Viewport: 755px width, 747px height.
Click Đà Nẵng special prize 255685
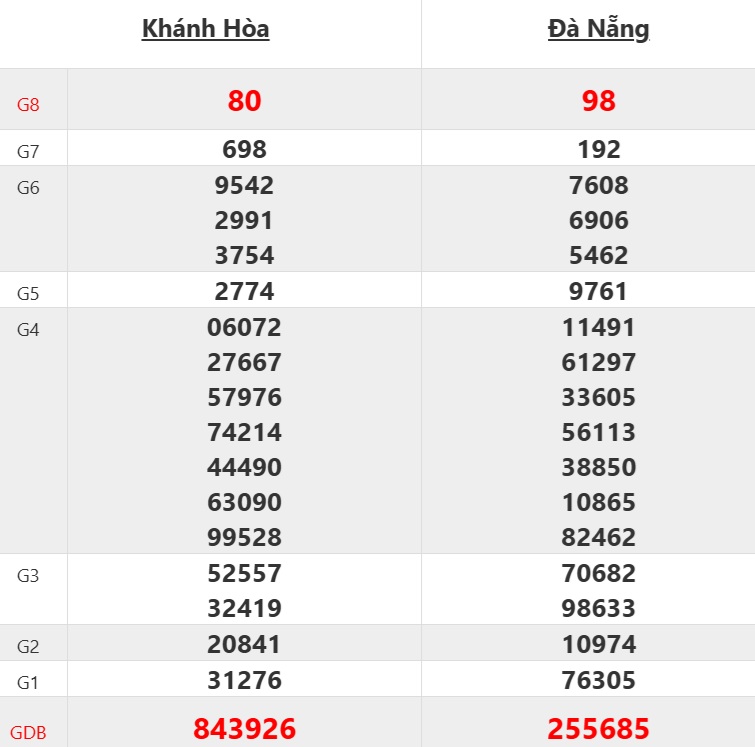(598, 729)
